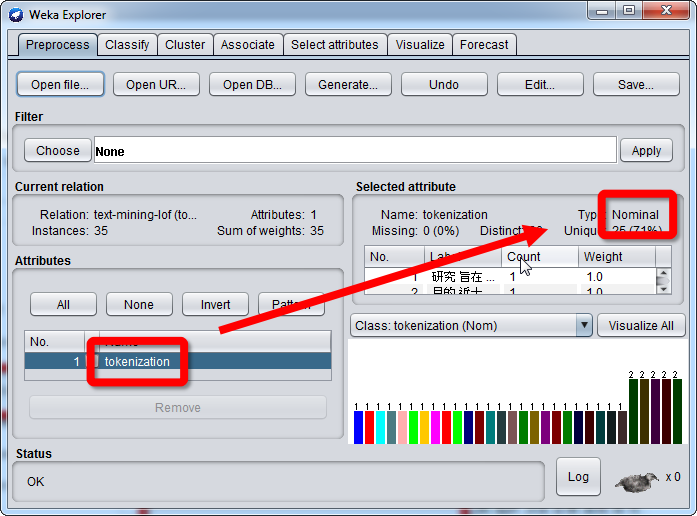This screenshot has width=697, height=516.
Task: Click the filter configuration field showing None
Action: (355, 150)
